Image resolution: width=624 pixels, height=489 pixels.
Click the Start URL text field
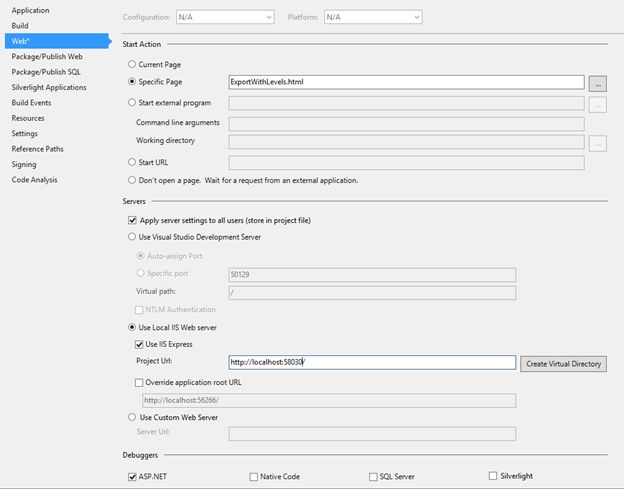tap(406, 163)
